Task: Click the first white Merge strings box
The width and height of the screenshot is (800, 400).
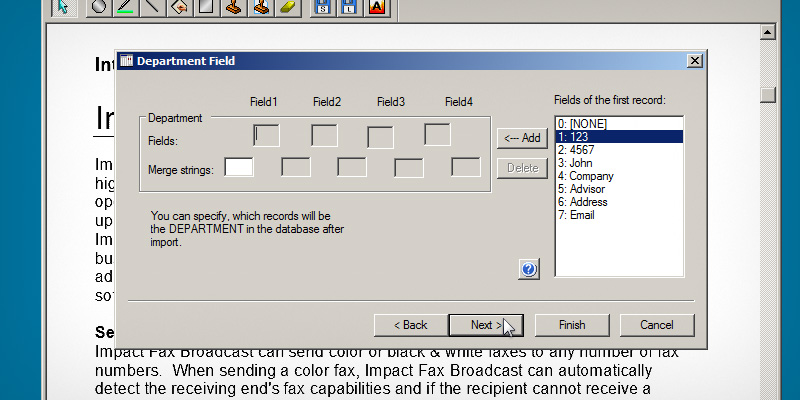Action: [239, 167]
